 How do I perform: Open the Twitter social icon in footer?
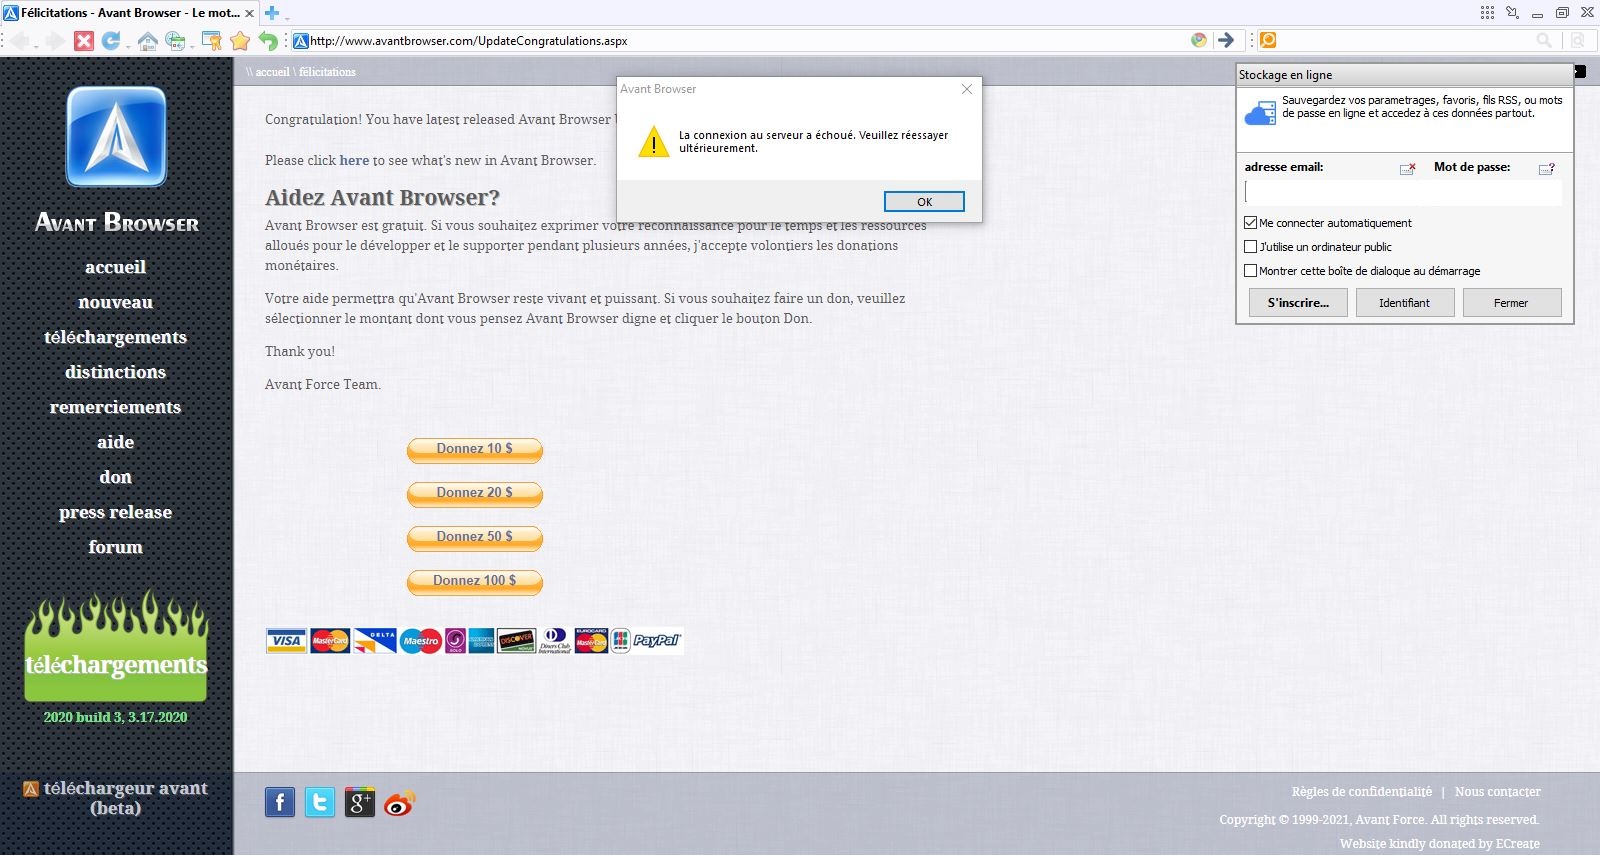pos(320,802)
